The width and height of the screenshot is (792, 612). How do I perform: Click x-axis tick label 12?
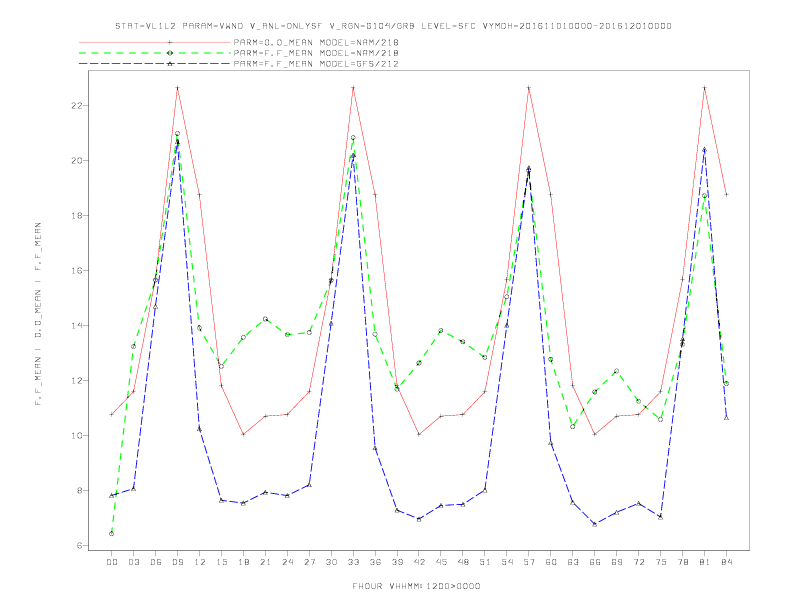[200, 562]
